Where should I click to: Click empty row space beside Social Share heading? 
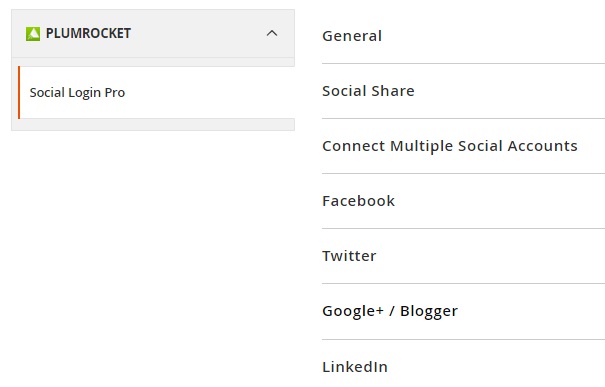(x=510, y=91)
